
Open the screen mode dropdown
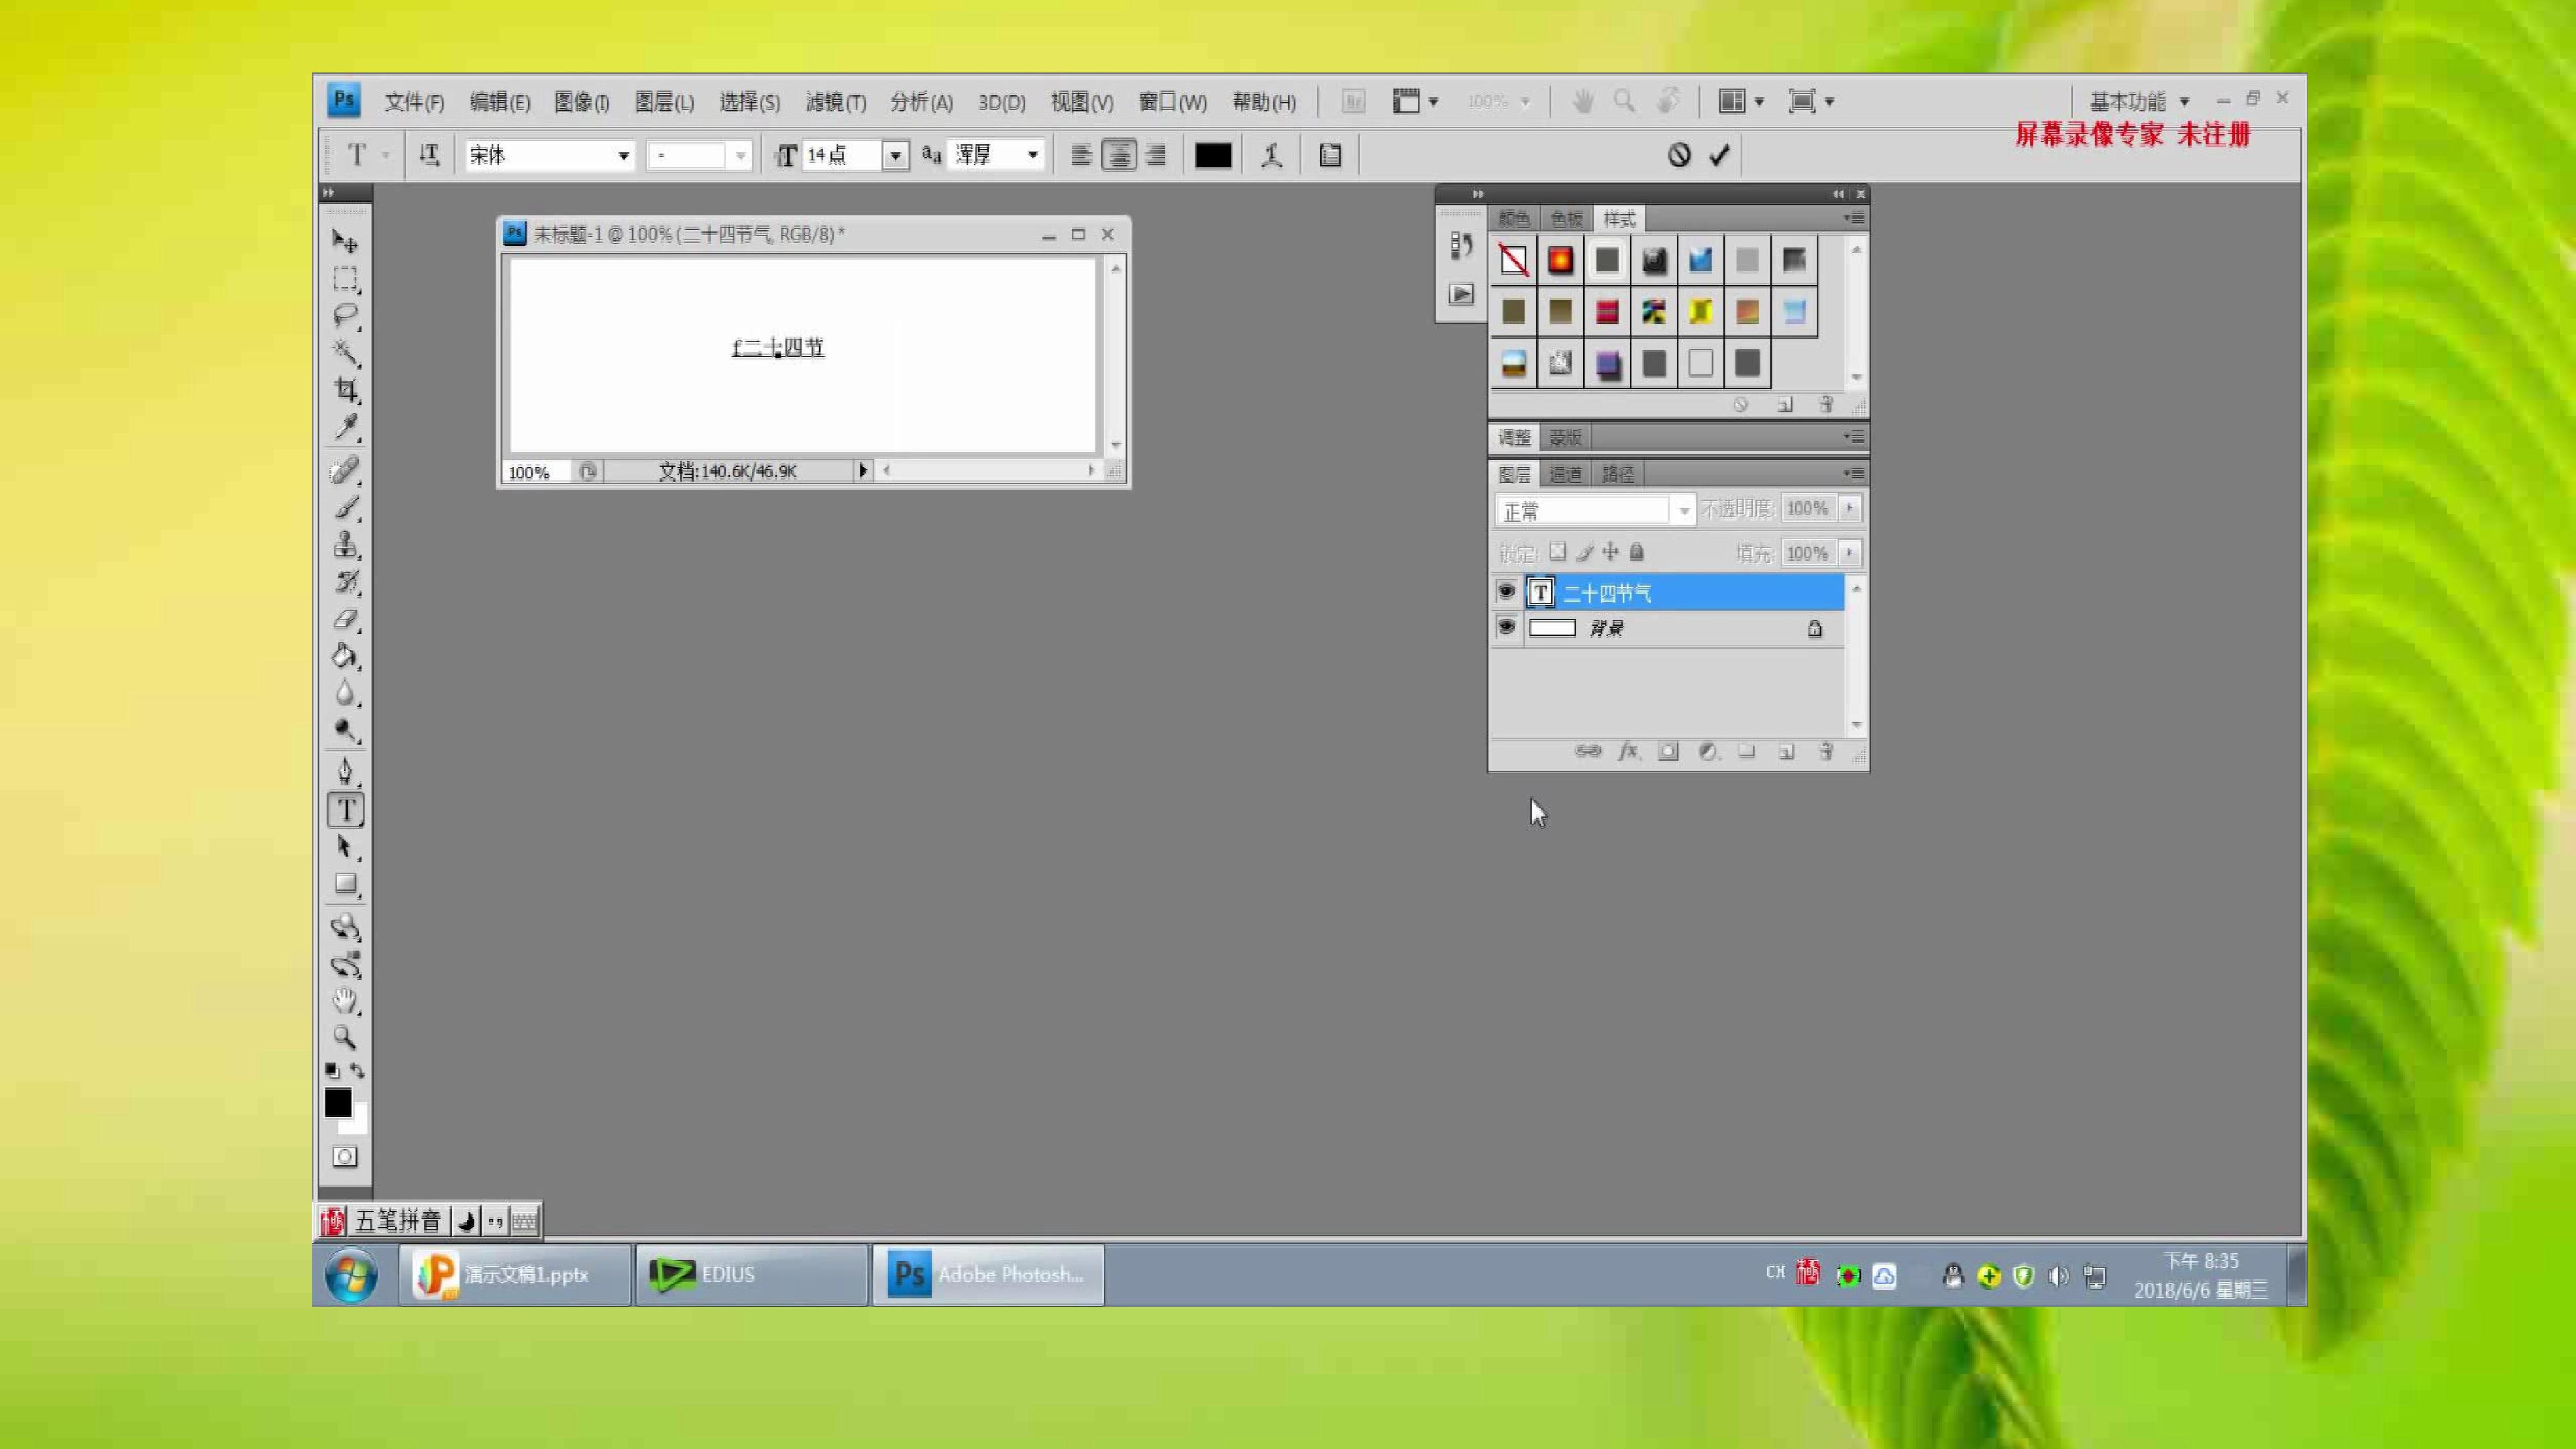click(1811, 101)
